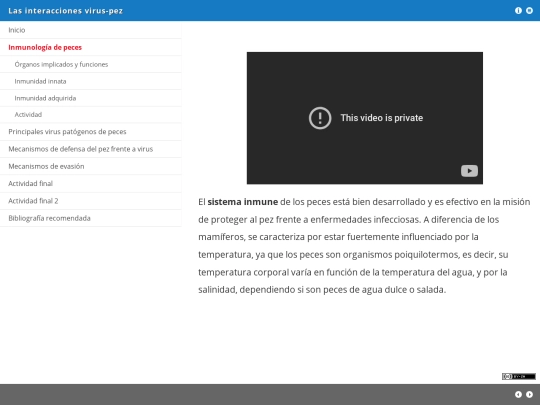Click the video error exclamation icon
Viewport: 540px width, 405px height.
point(320,118)
